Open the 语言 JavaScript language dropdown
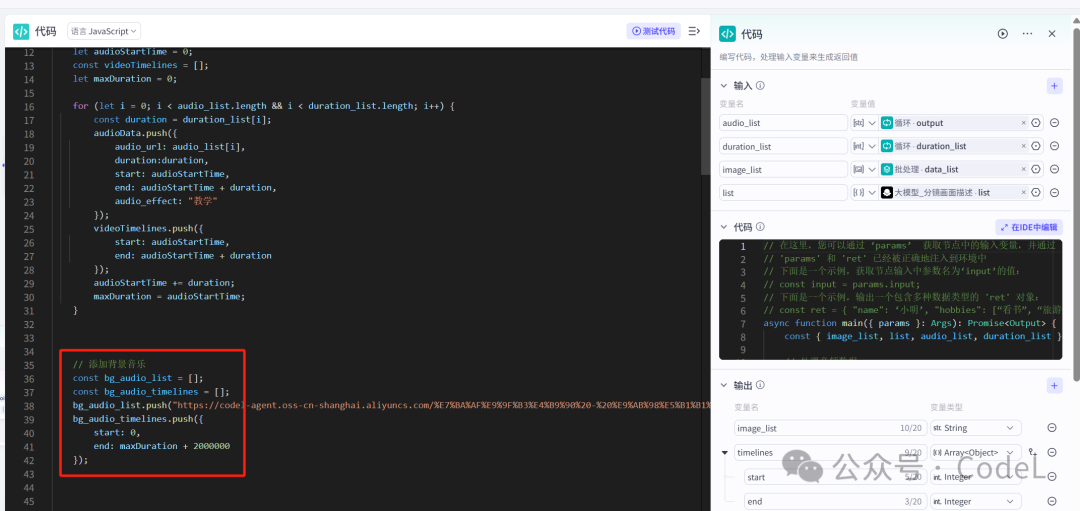1080x511 pixels. coord(104,31)
